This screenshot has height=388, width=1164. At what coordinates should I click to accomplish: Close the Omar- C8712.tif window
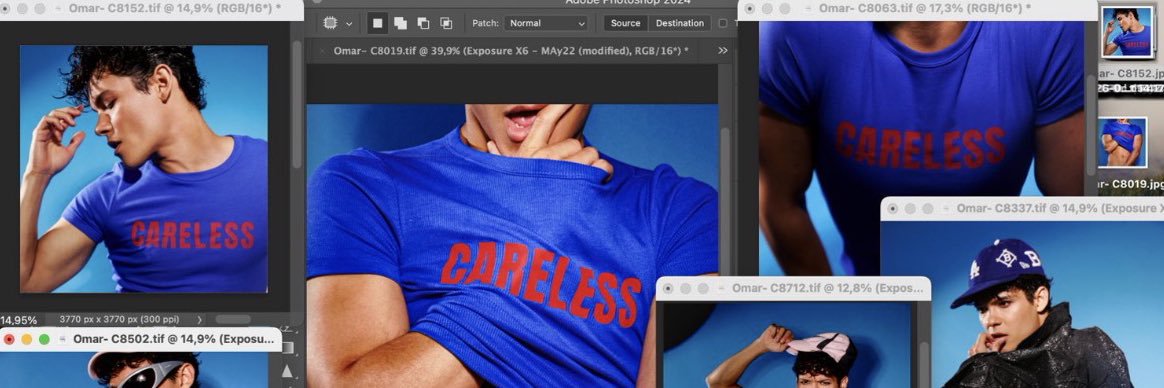pyautogui.click(x=668, y=289)
